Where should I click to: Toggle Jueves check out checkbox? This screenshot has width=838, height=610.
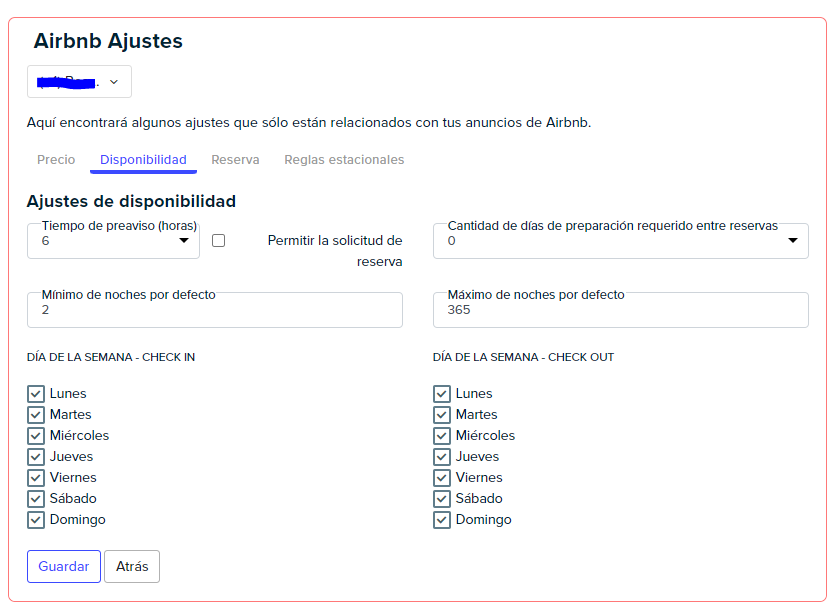point(442,457)
